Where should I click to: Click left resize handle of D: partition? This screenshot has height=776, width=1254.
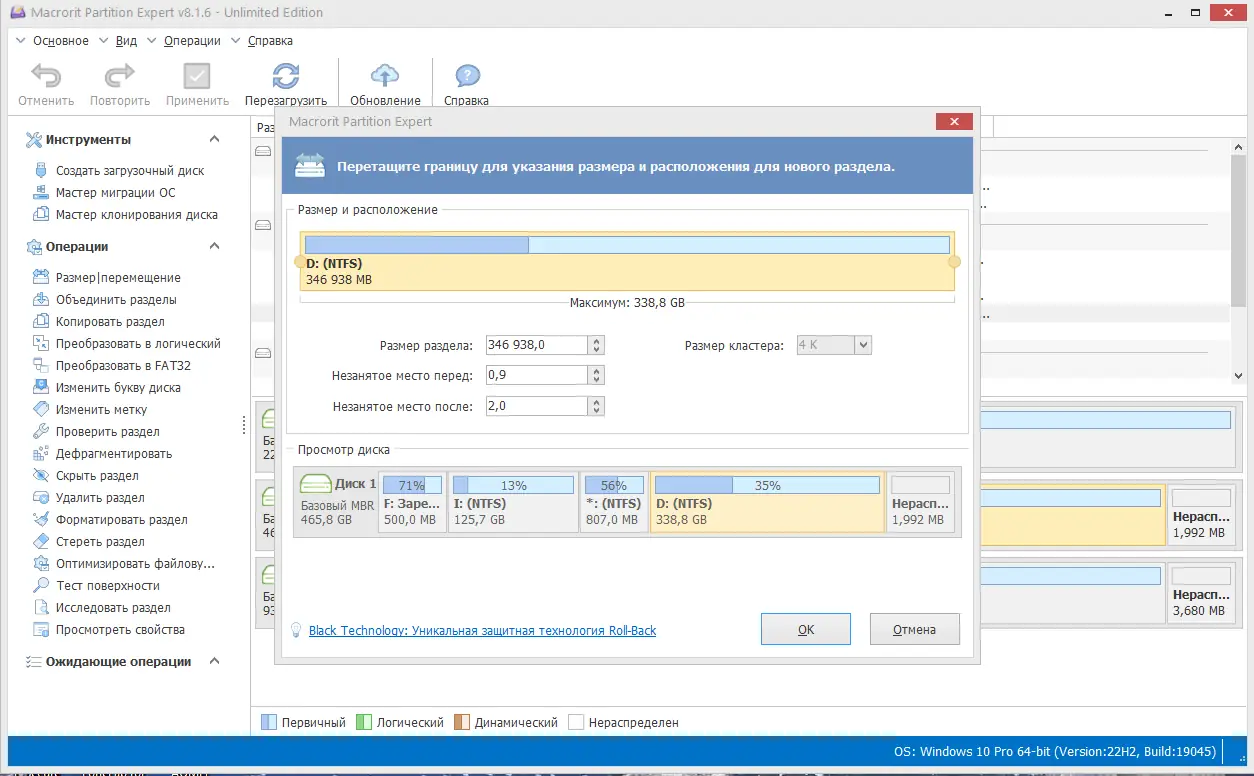[299, 261]
